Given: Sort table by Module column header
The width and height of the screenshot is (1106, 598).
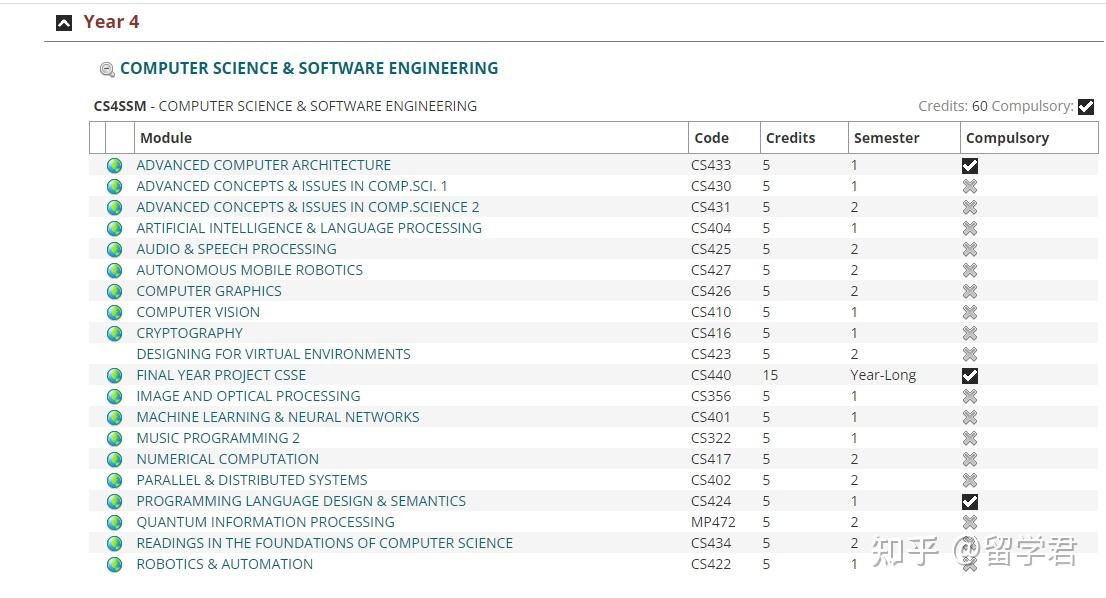Looking at the screenshot, I should [166, 138].
